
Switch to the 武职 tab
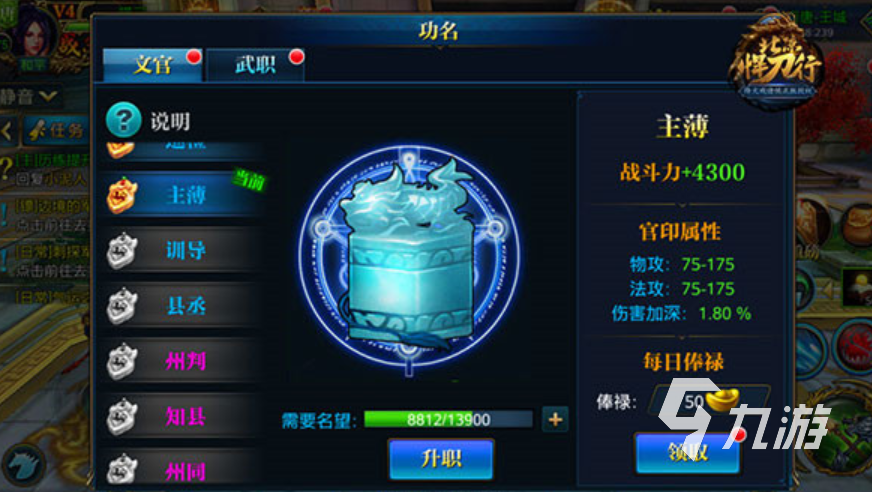[x=255, y=65]
